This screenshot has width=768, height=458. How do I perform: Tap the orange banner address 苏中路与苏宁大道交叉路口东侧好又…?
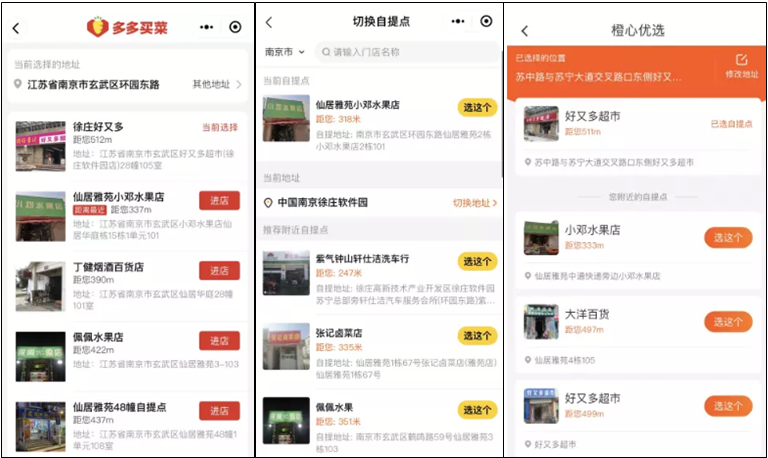pos(598,77)
